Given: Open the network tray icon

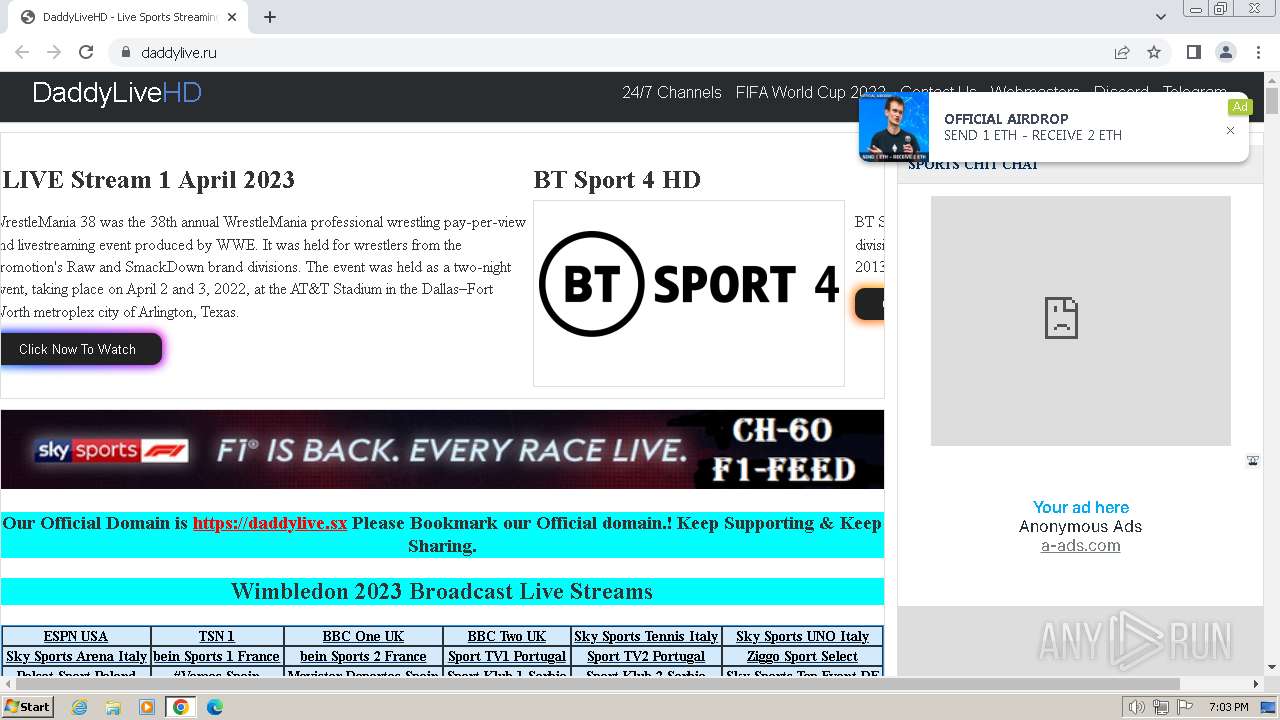Looking at the screenshot, I should [x=1160, y=707].
